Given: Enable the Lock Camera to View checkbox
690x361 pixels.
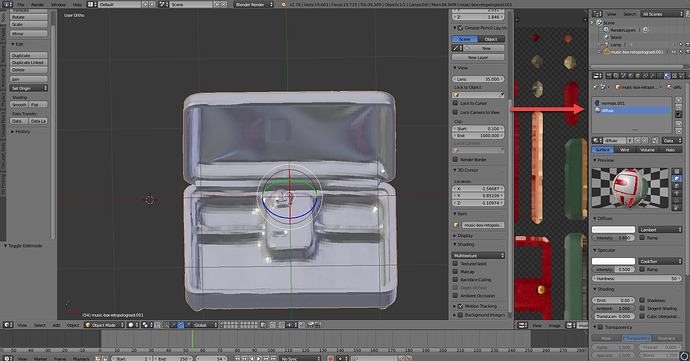Looking at the screenshot, I should pos(455,112).
